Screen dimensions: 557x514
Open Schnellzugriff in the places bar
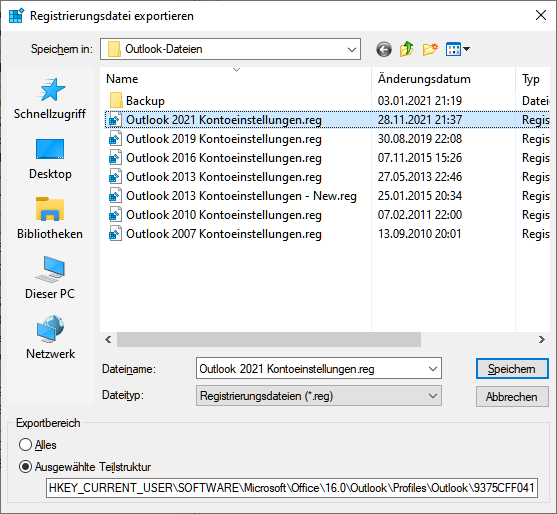pos(50,99)
